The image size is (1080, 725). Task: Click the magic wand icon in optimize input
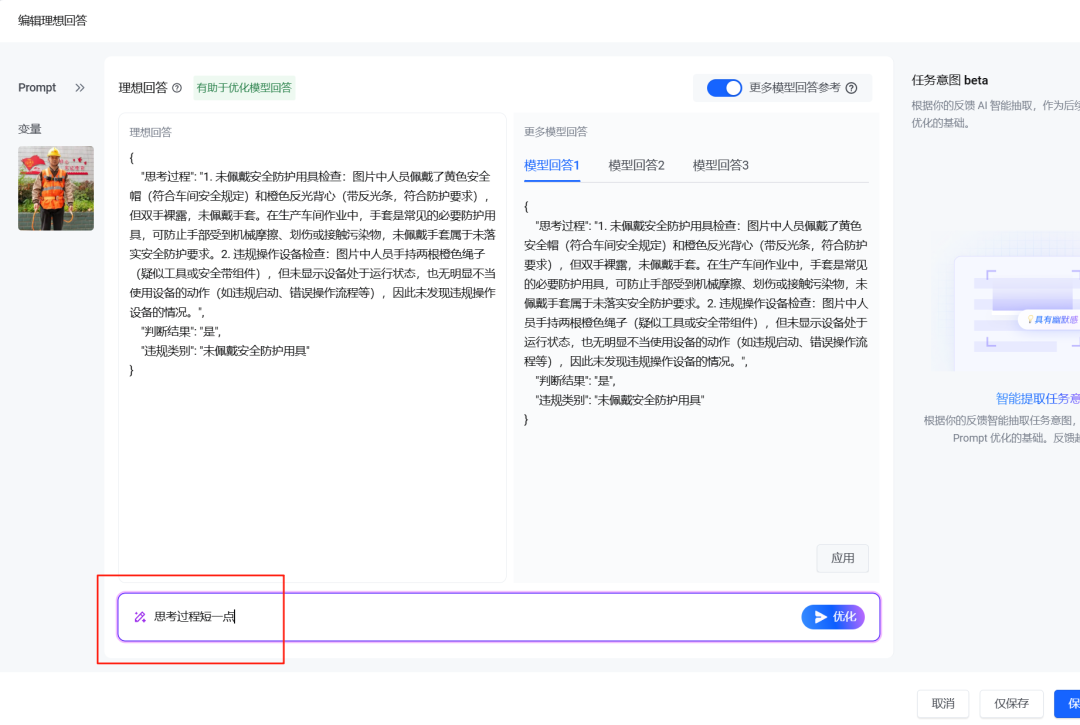click(140, 617)
